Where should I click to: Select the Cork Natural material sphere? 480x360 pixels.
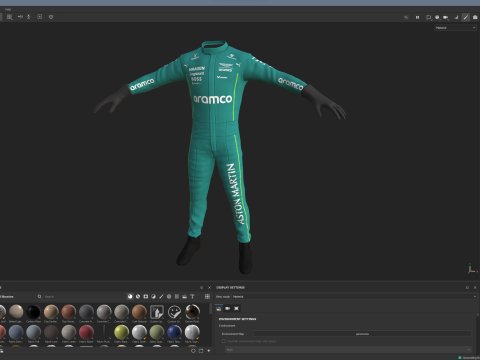click(x=139, y=312)
